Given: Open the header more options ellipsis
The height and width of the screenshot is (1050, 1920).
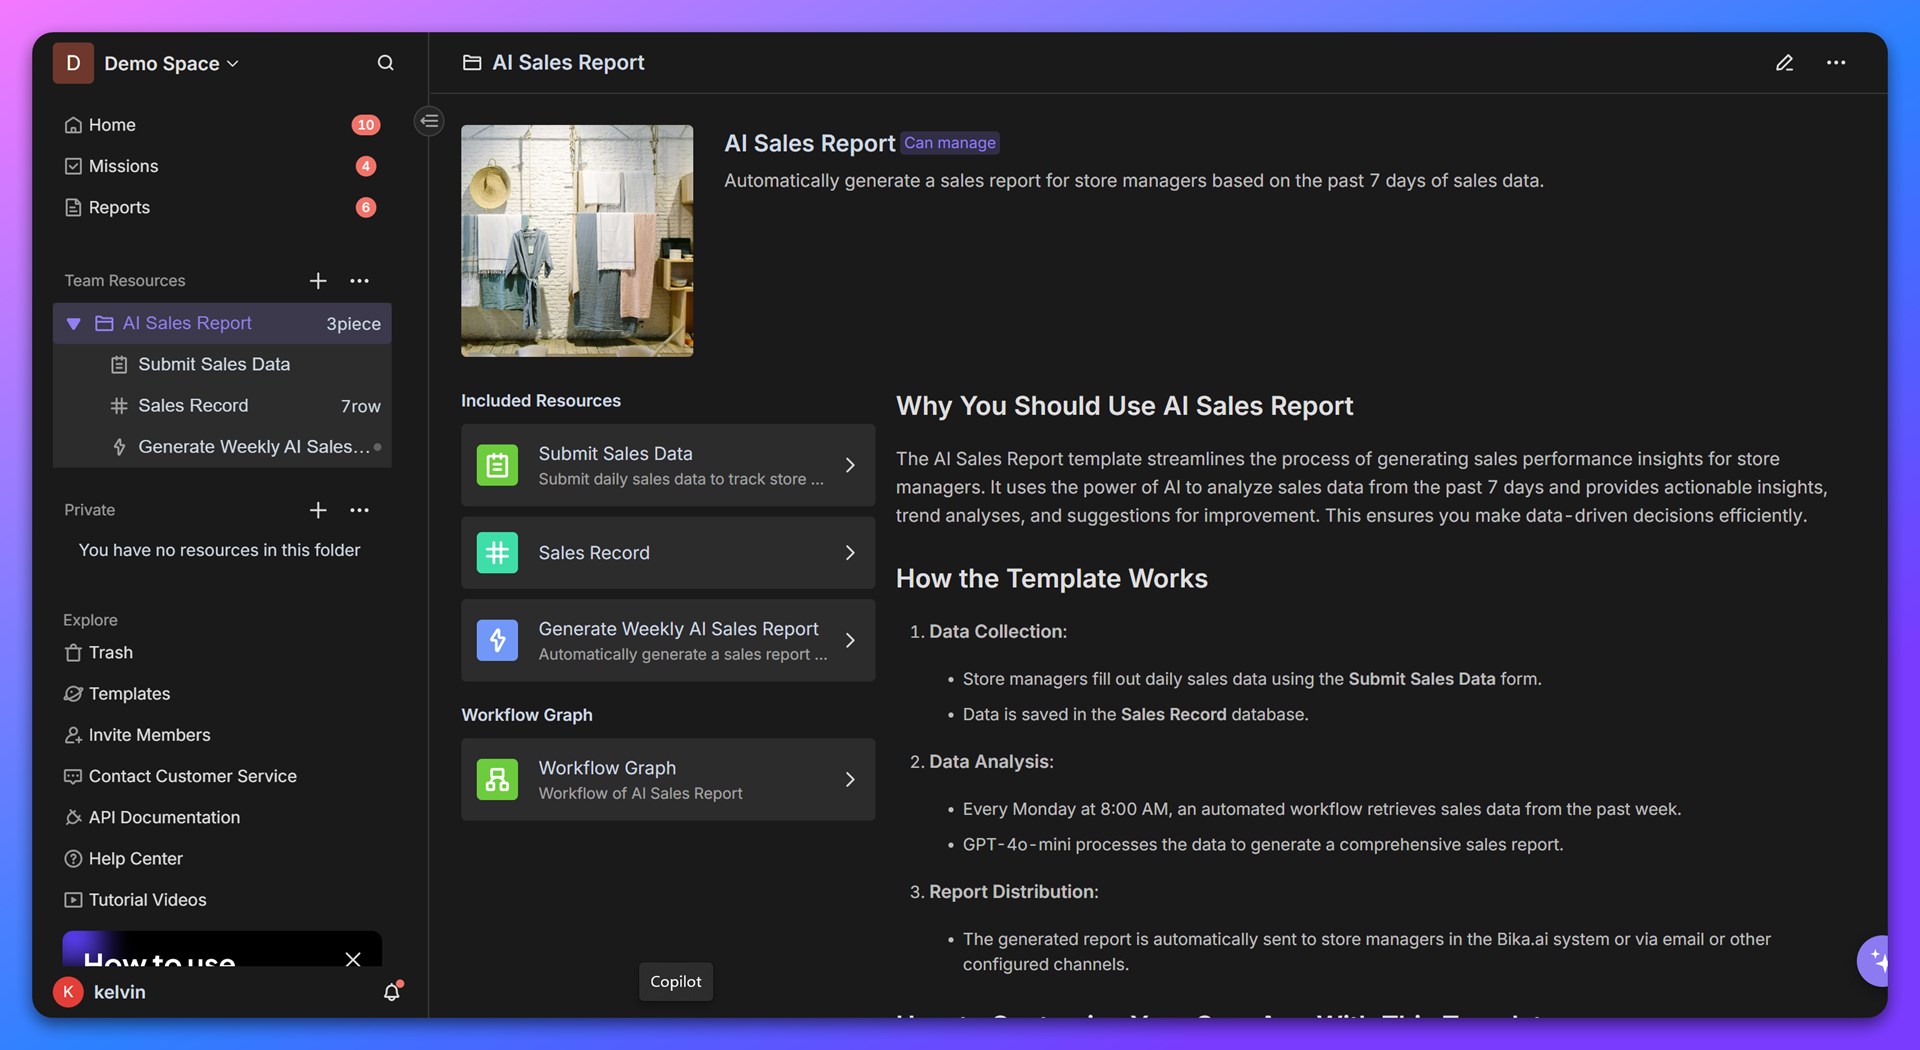Looking at the screenshot, I should click(1836, 63).
